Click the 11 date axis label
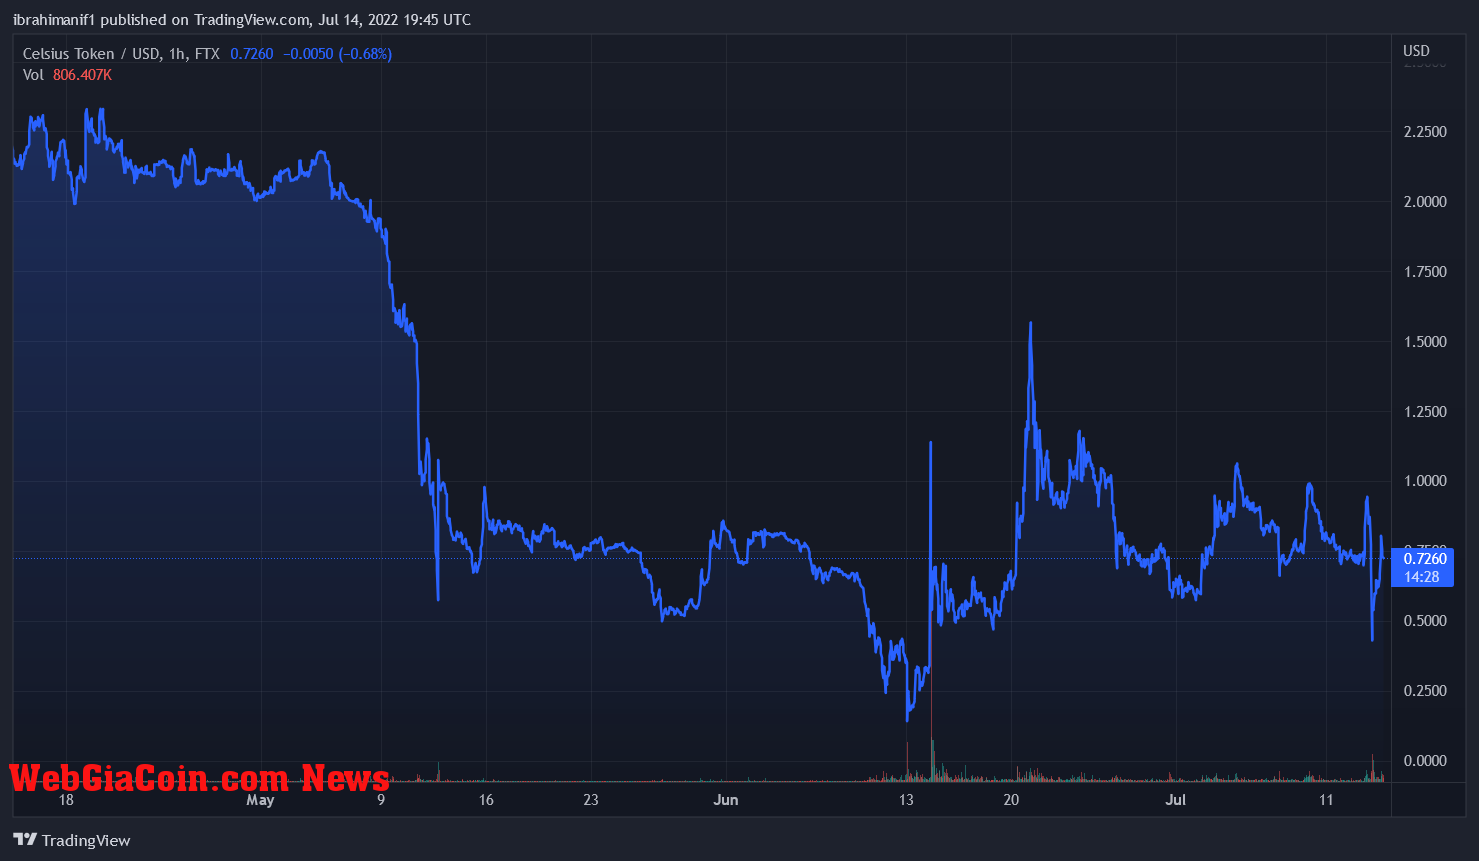This screenshot has height=861, width=1479. coord(1326,800)
